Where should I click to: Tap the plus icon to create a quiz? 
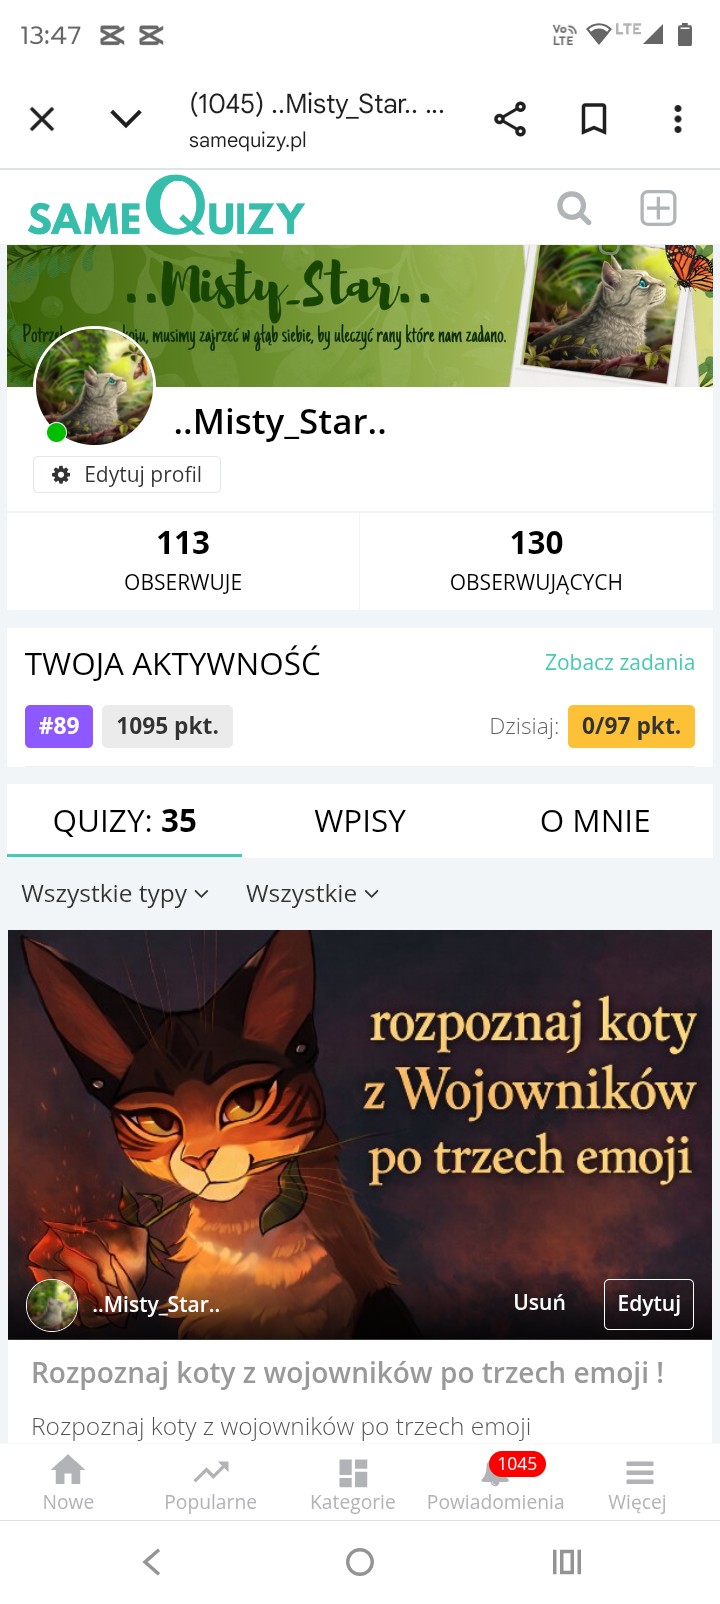[x=658, y=208]
